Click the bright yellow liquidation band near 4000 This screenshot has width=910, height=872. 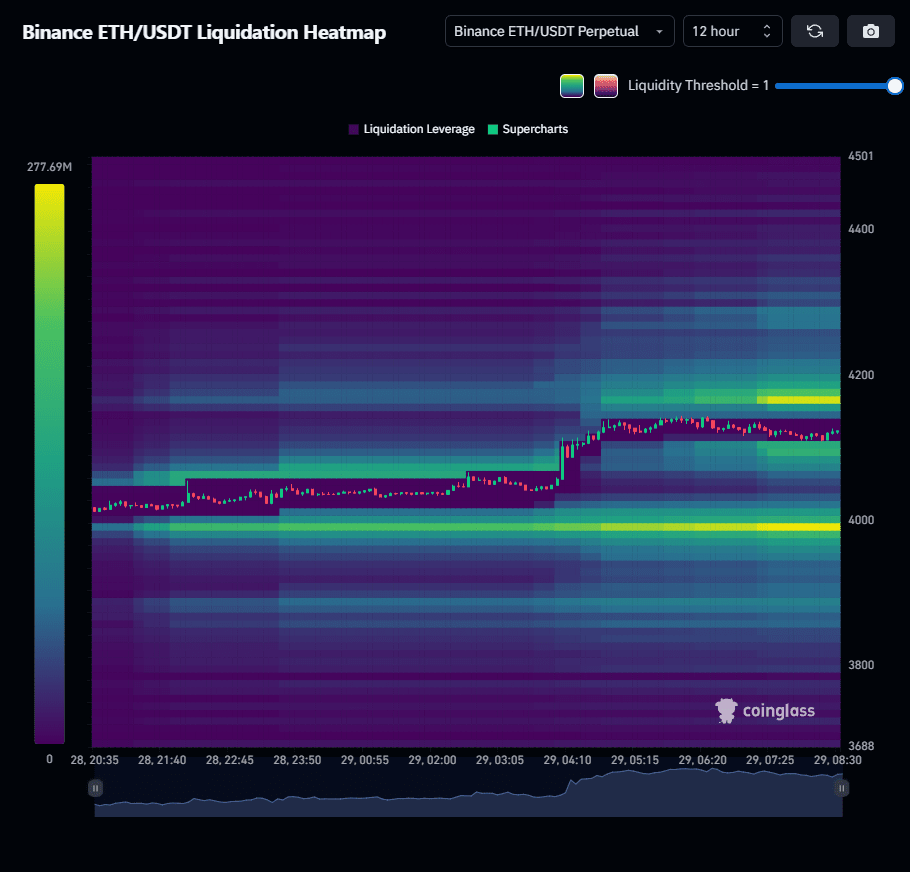[798, 526]
